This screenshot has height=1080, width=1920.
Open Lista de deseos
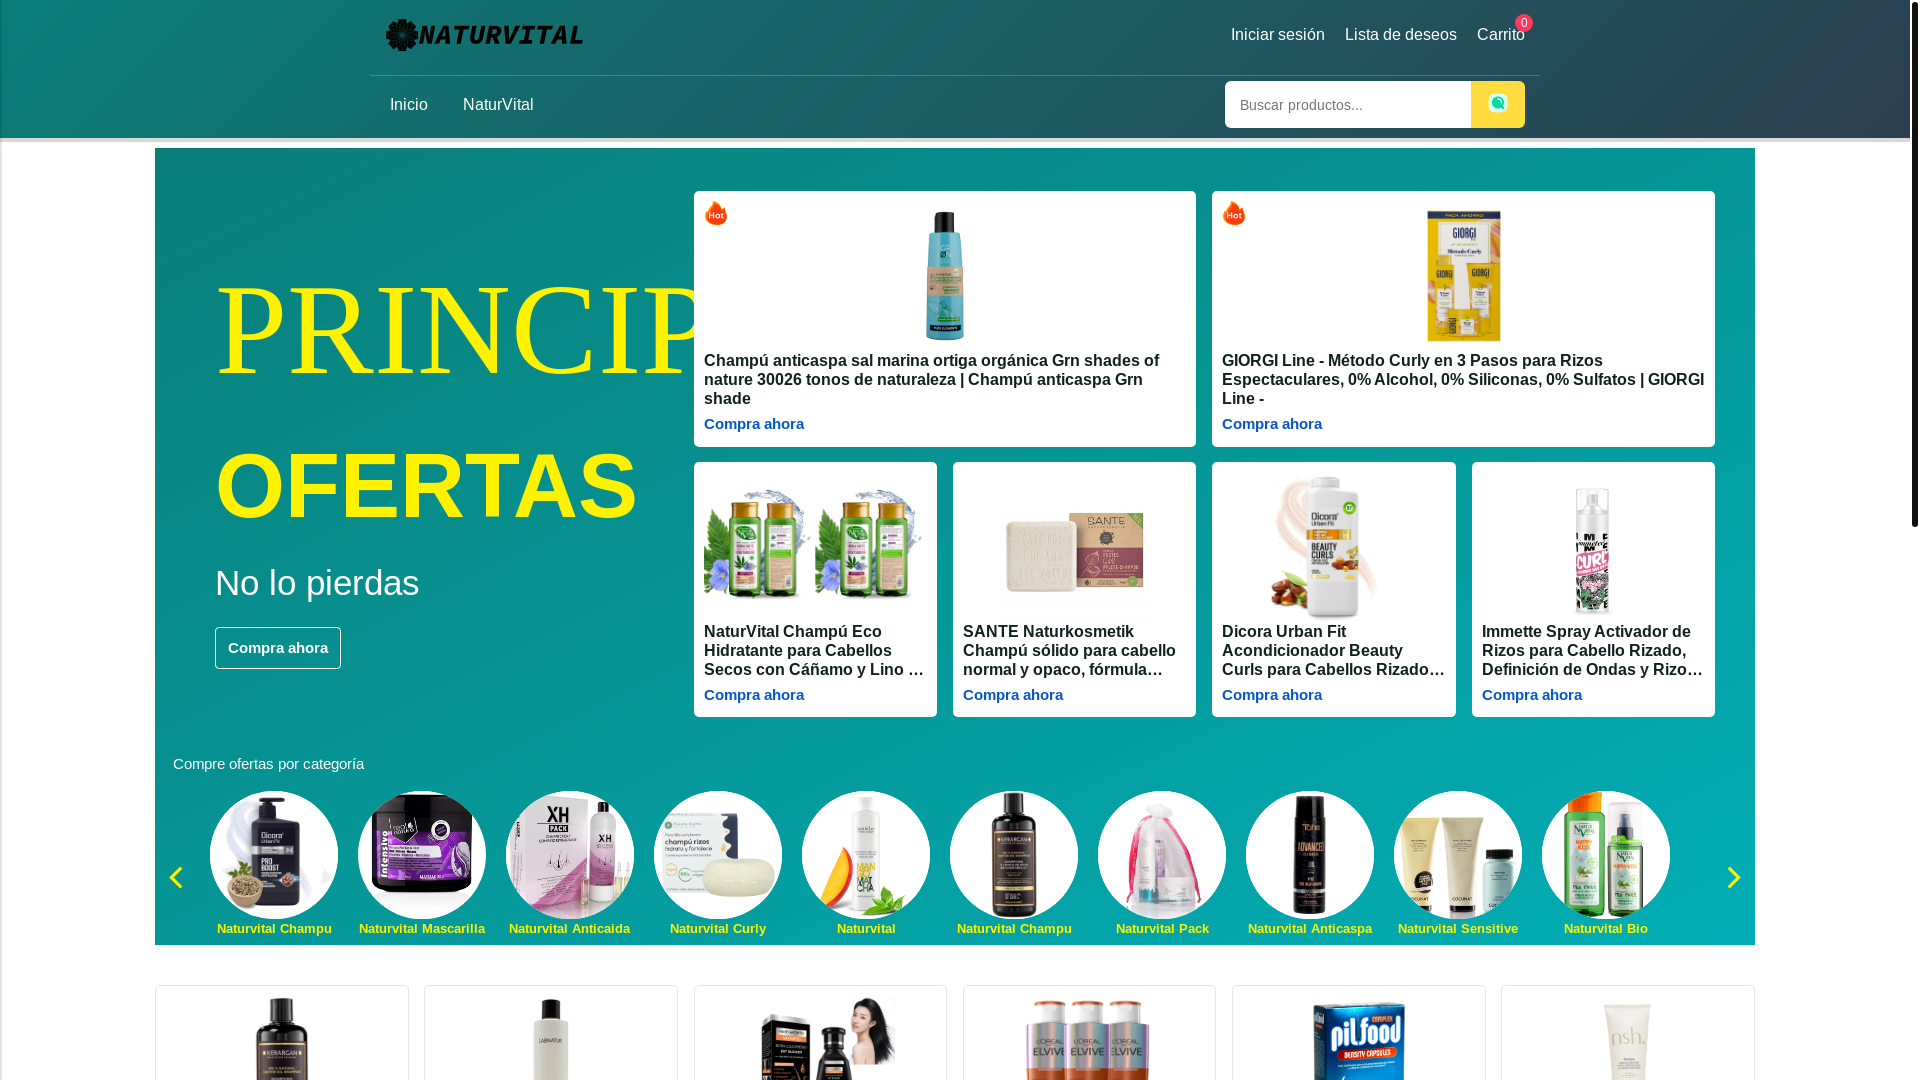point(1400,35)
